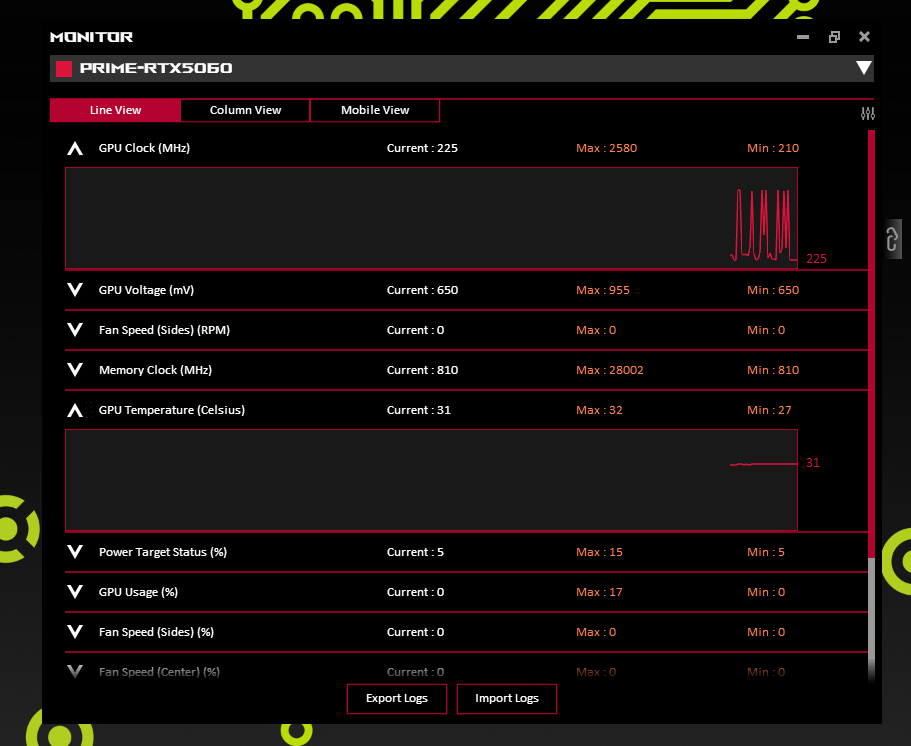Expand the Fan Speed (Sides) (%) graph

click(x=75, y=632)
